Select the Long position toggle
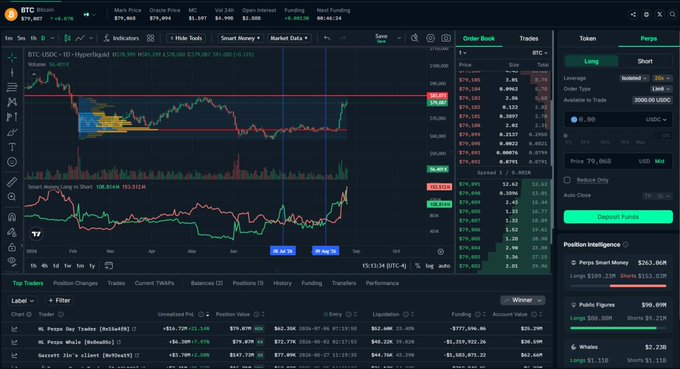The width and height of the screenshot is (680, 369). (x=592, y=61)
